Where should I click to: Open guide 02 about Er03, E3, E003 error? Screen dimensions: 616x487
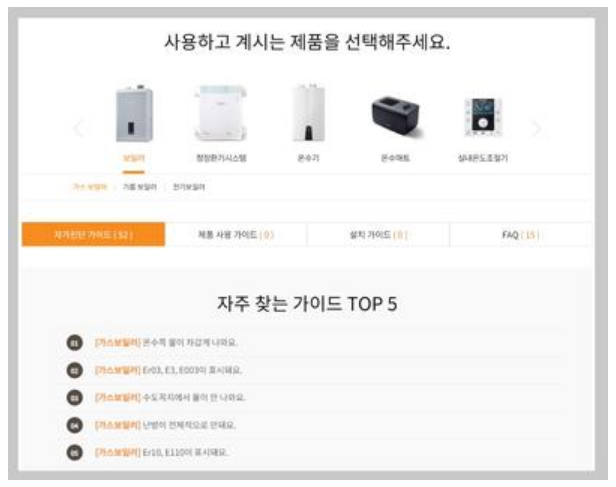169,370
